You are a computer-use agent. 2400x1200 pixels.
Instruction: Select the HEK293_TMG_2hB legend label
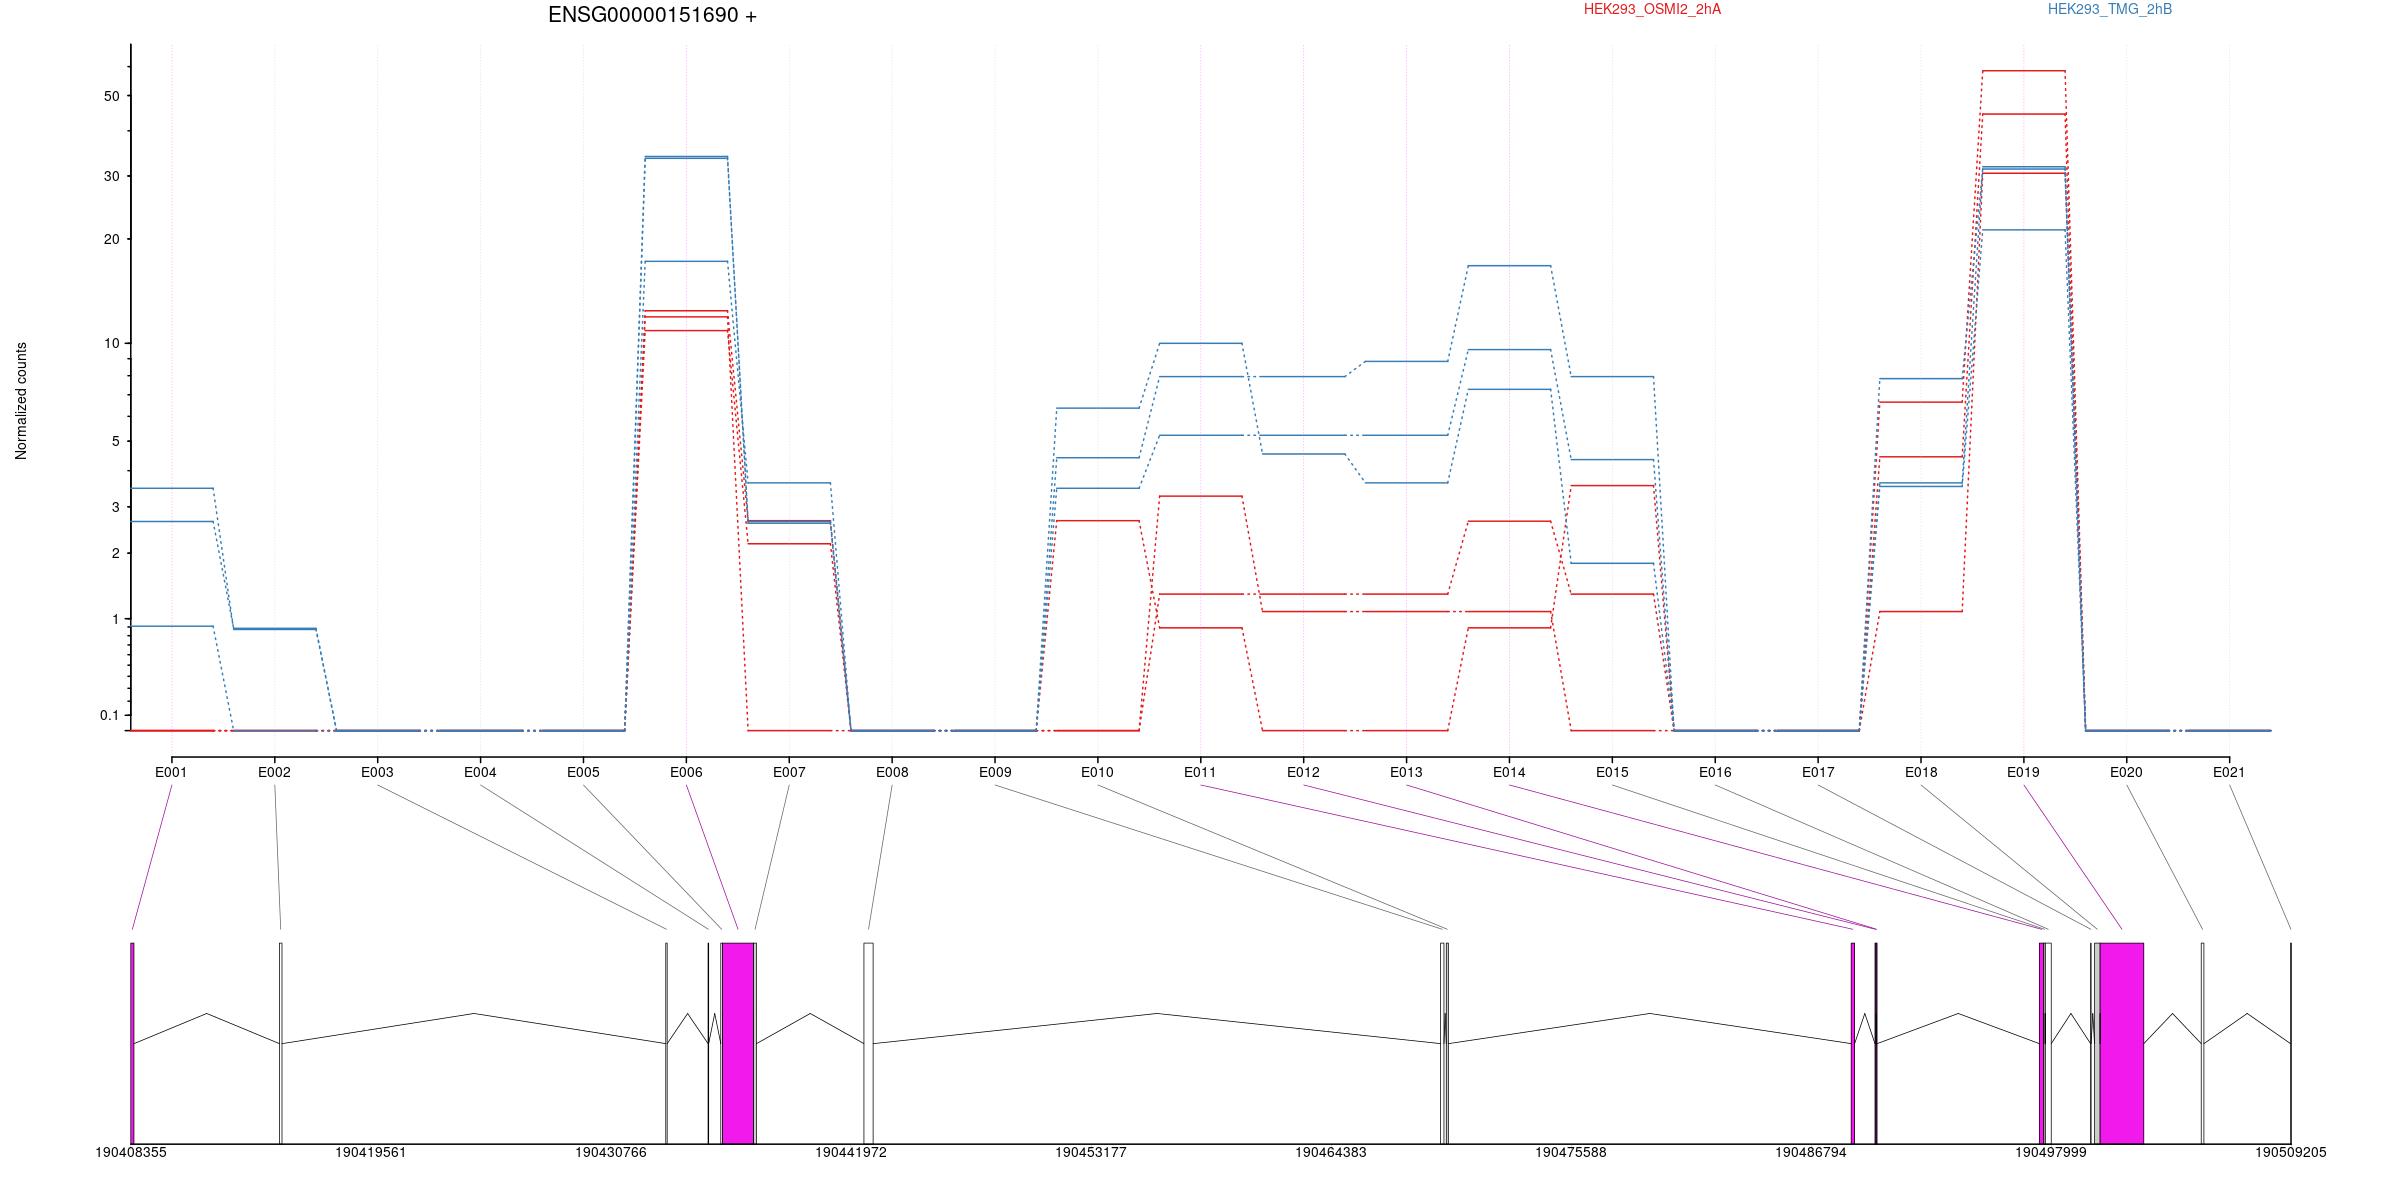[x=2110, y=9]
